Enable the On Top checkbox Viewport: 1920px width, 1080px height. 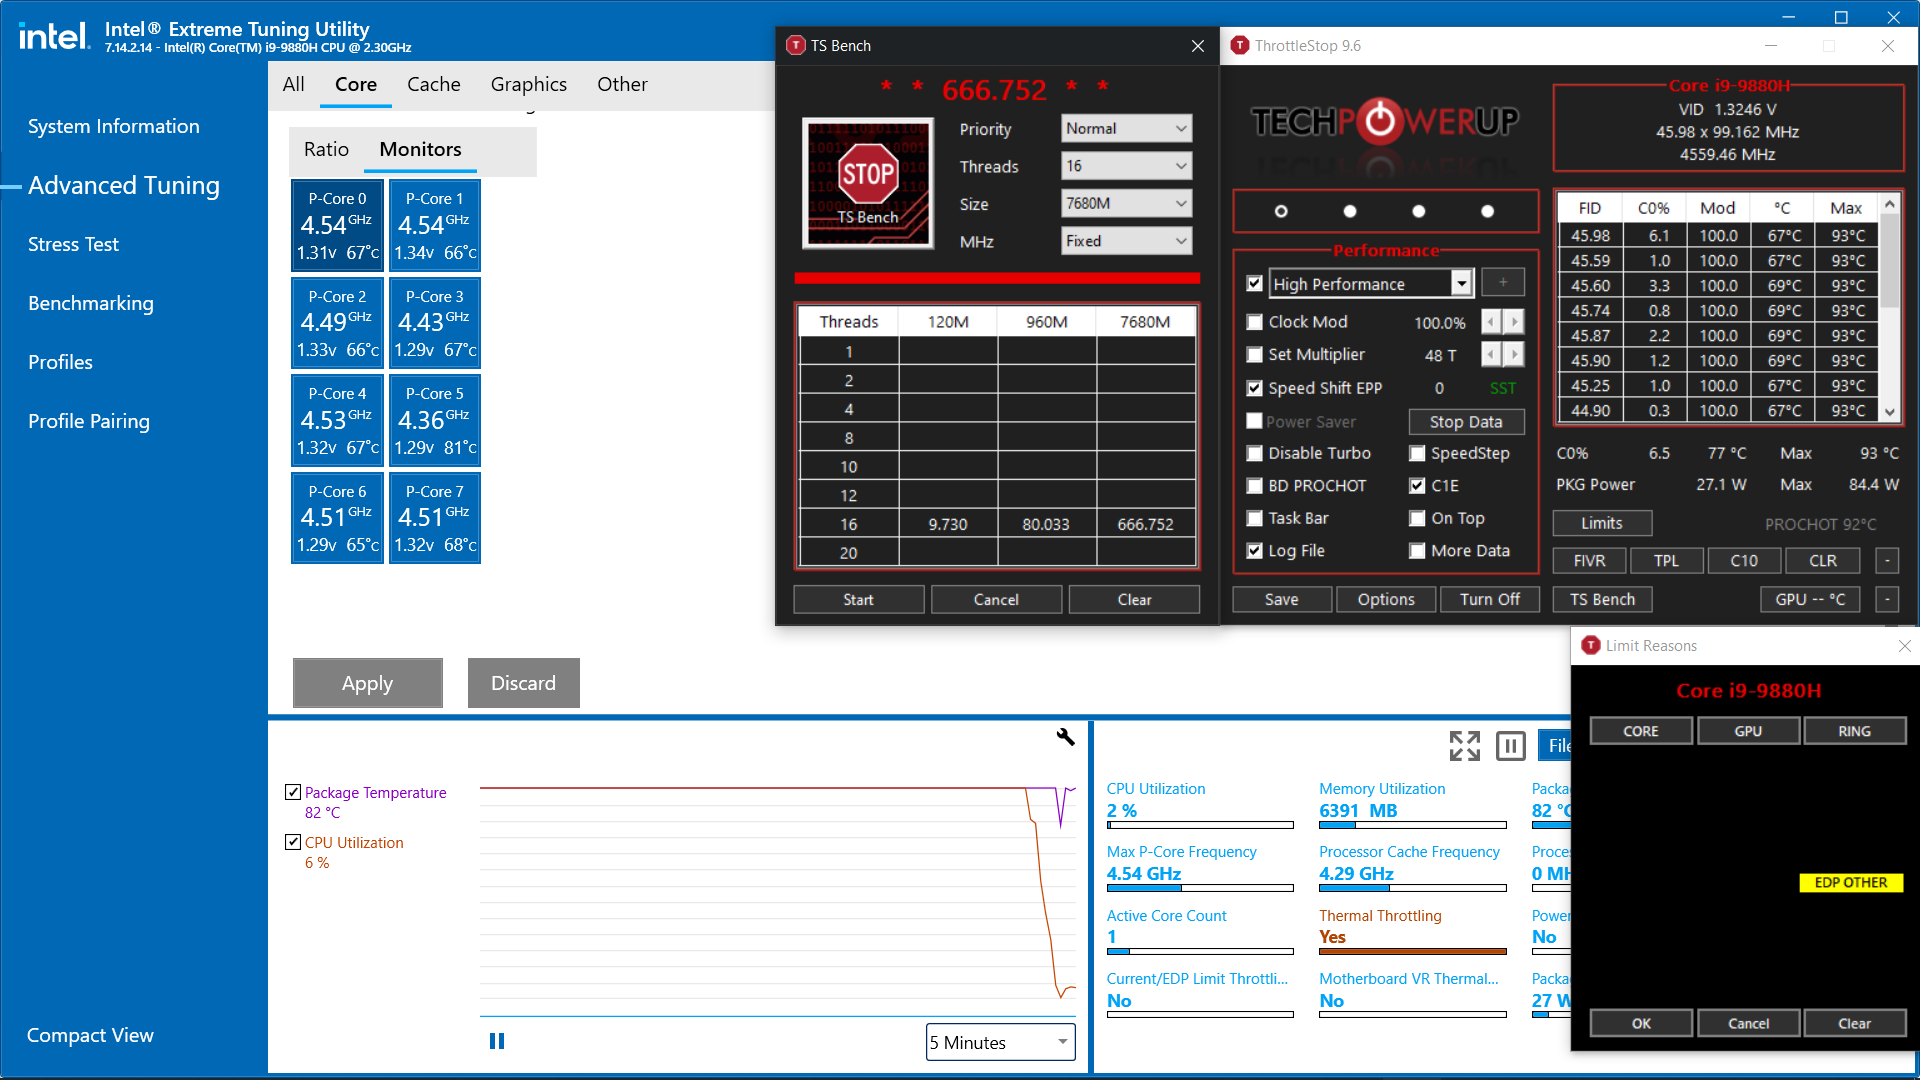click(1417, 518)
